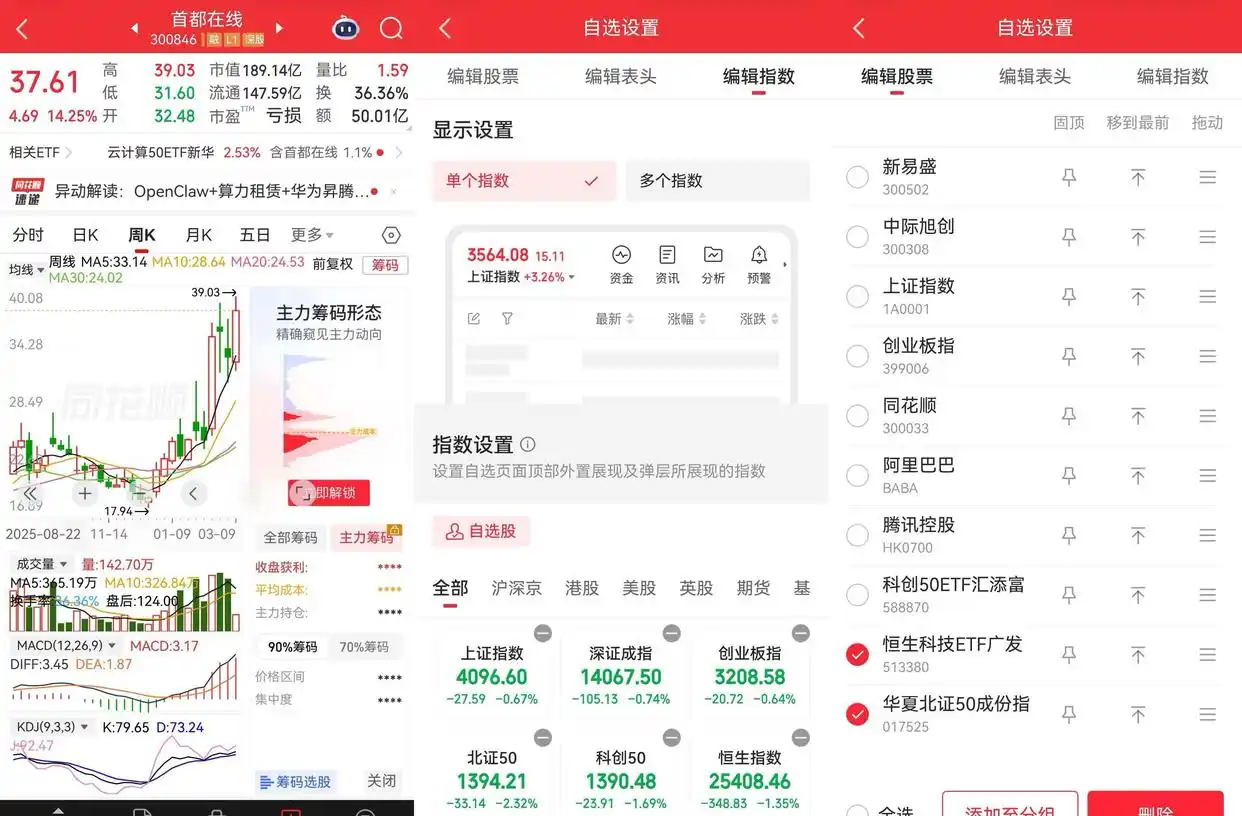Remove 上证指数 index card
Viewport: 1242px width, 816px height.
click(x=542, y=633)
